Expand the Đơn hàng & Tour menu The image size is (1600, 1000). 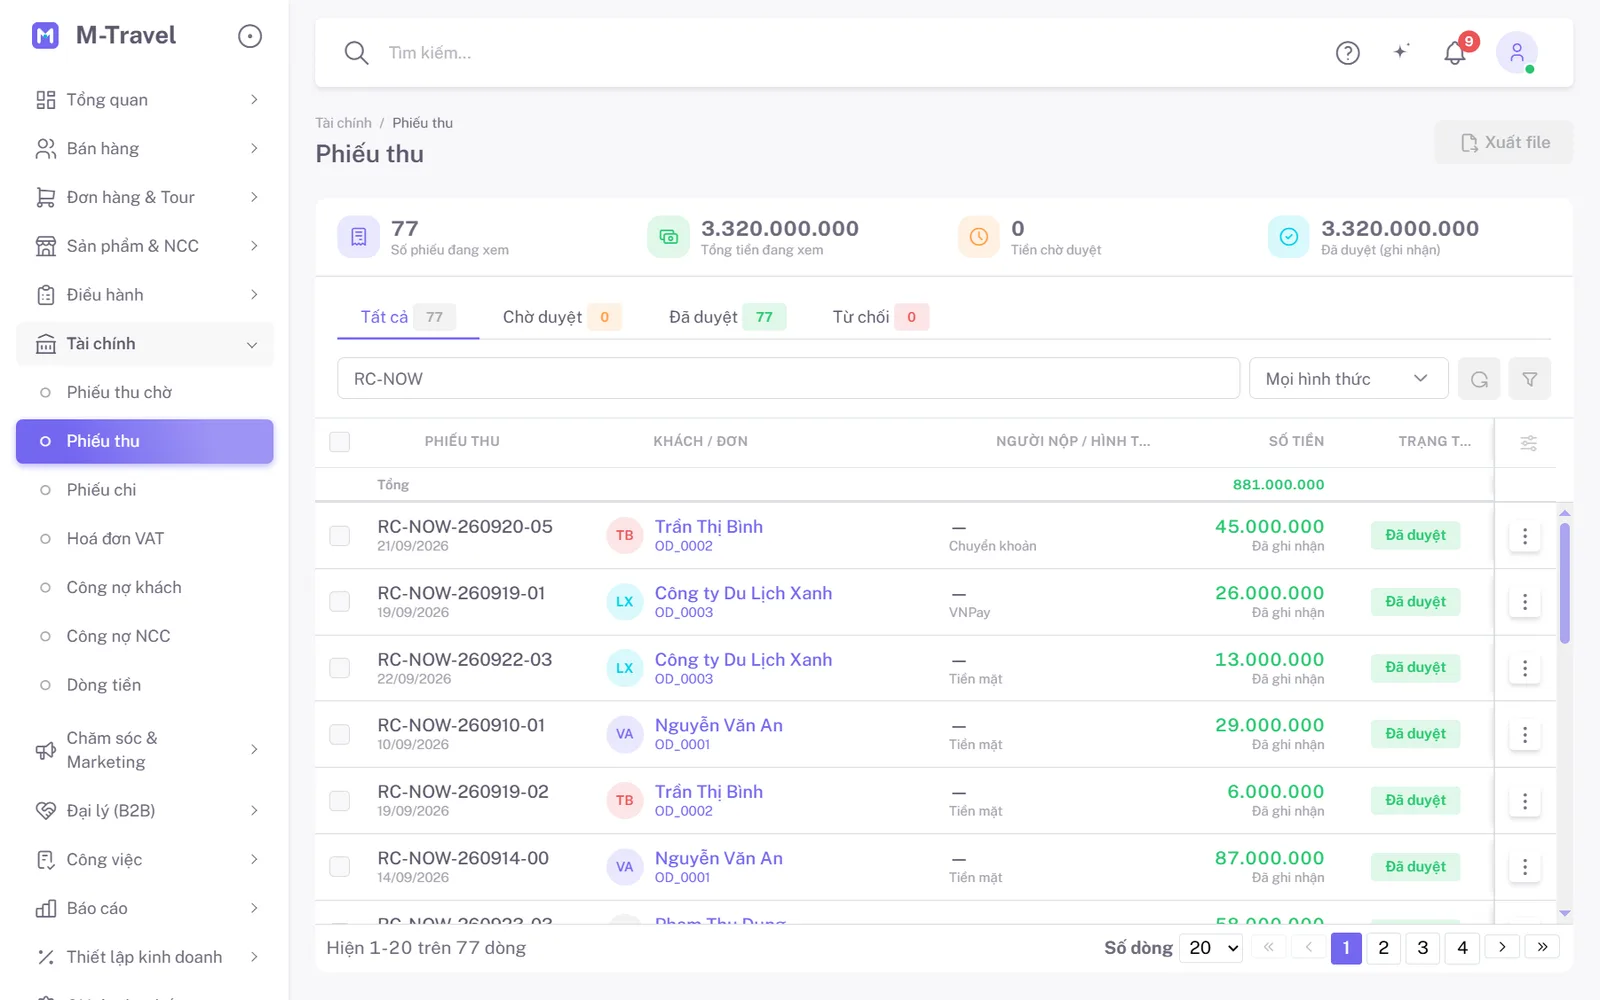[145, 198]
